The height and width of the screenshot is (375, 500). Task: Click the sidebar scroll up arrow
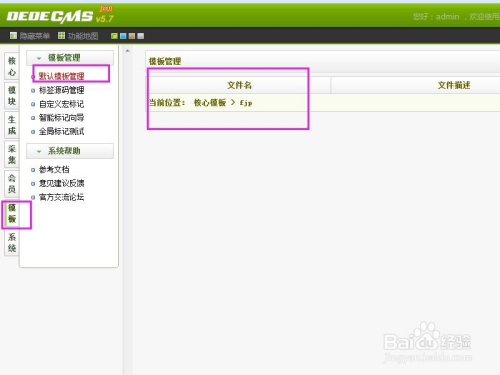point(127,51)
